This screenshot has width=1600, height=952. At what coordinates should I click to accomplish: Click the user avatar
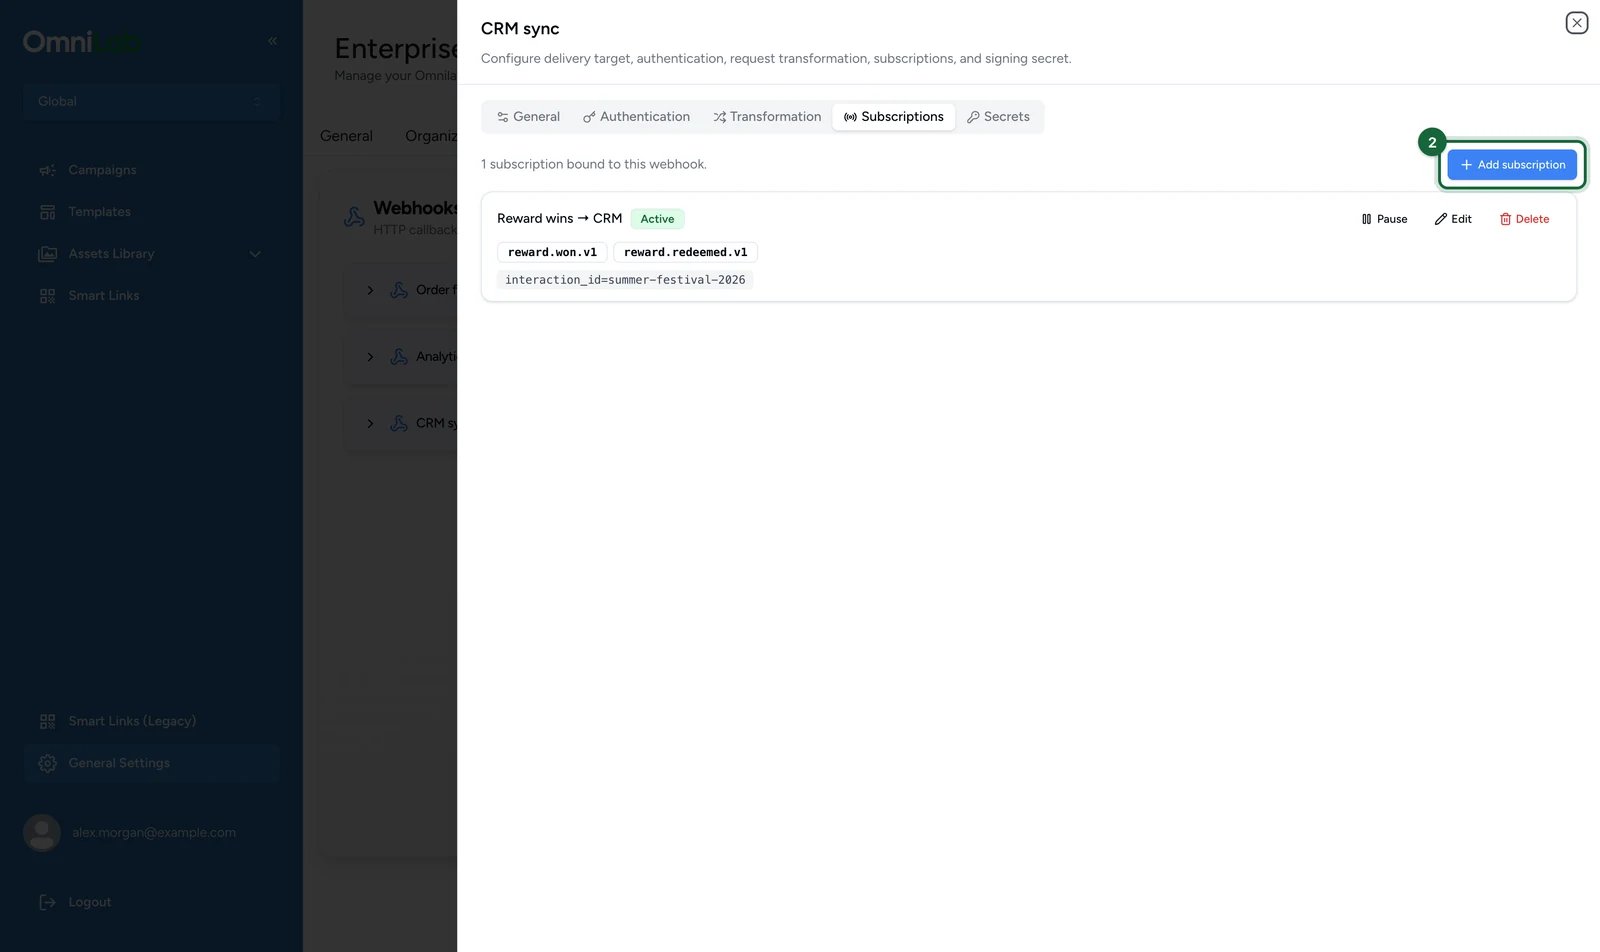click(42, 833)
